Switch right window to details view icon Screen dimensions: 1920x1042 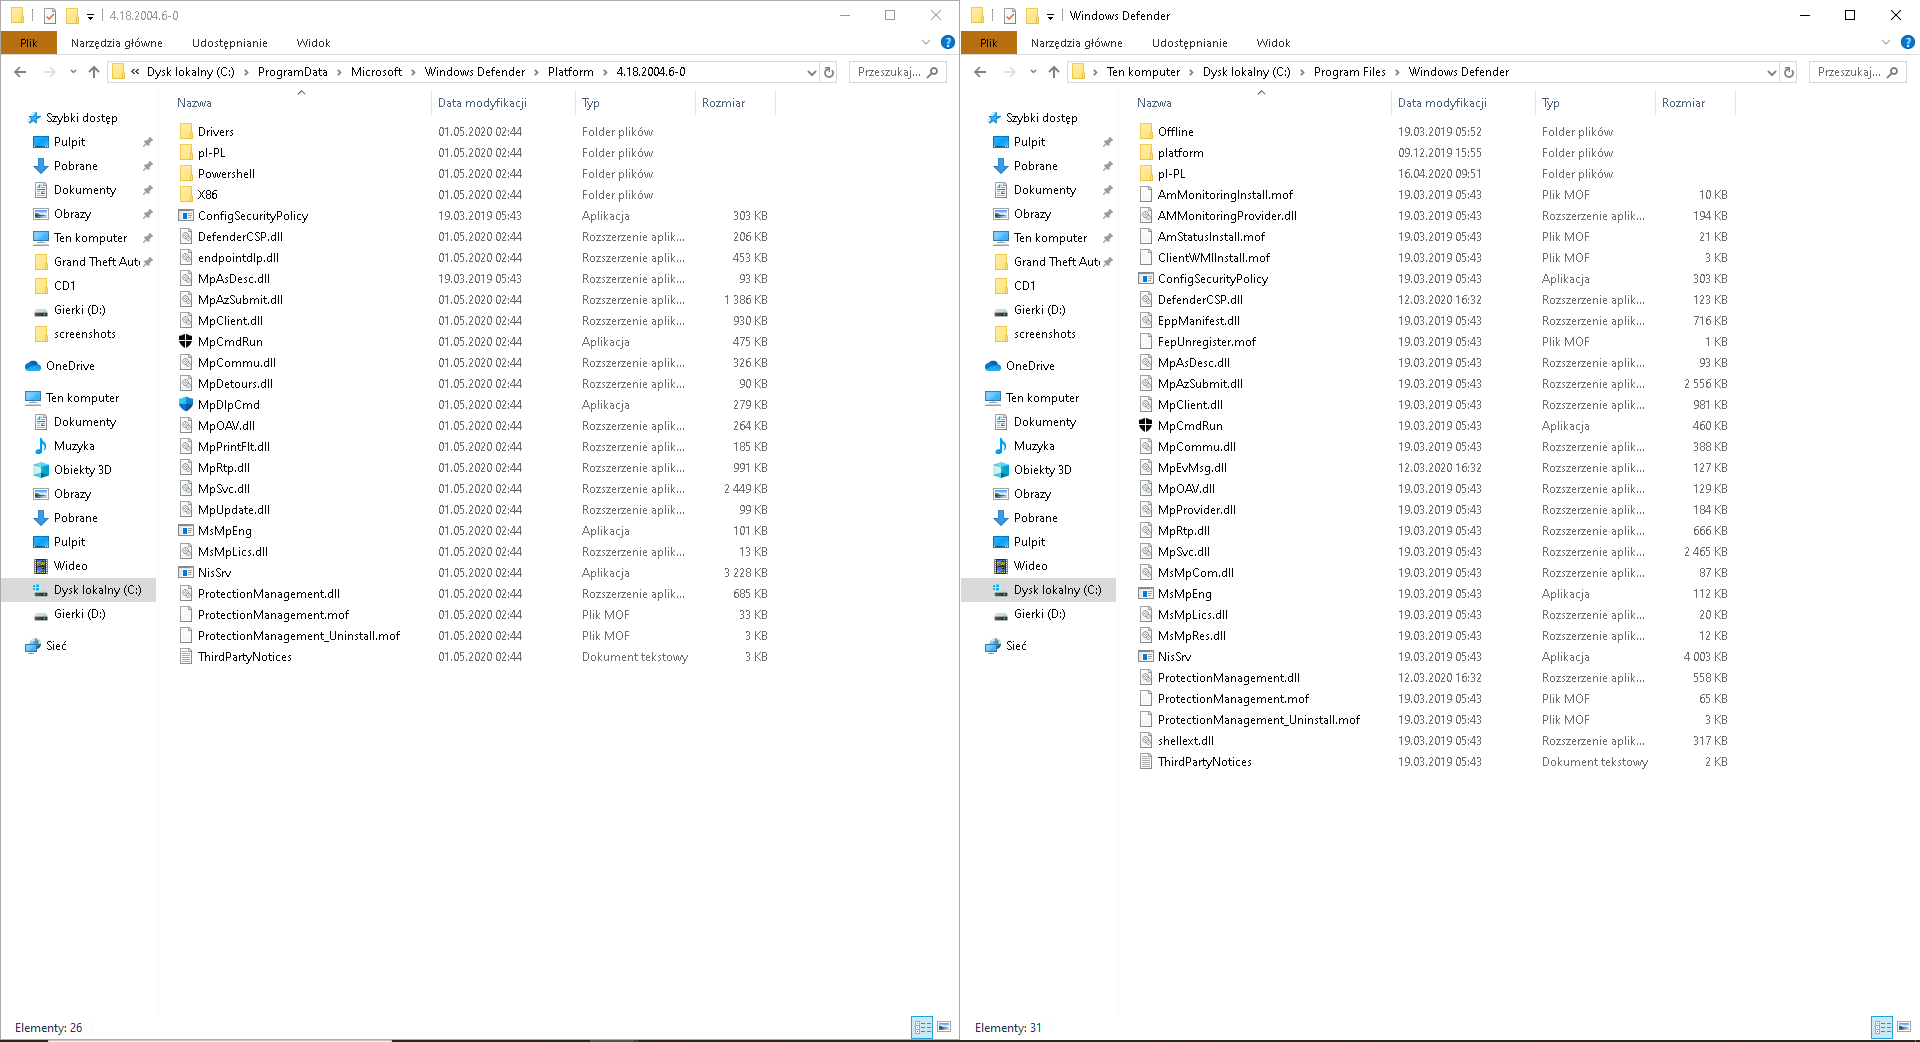click(1882, 1027)
